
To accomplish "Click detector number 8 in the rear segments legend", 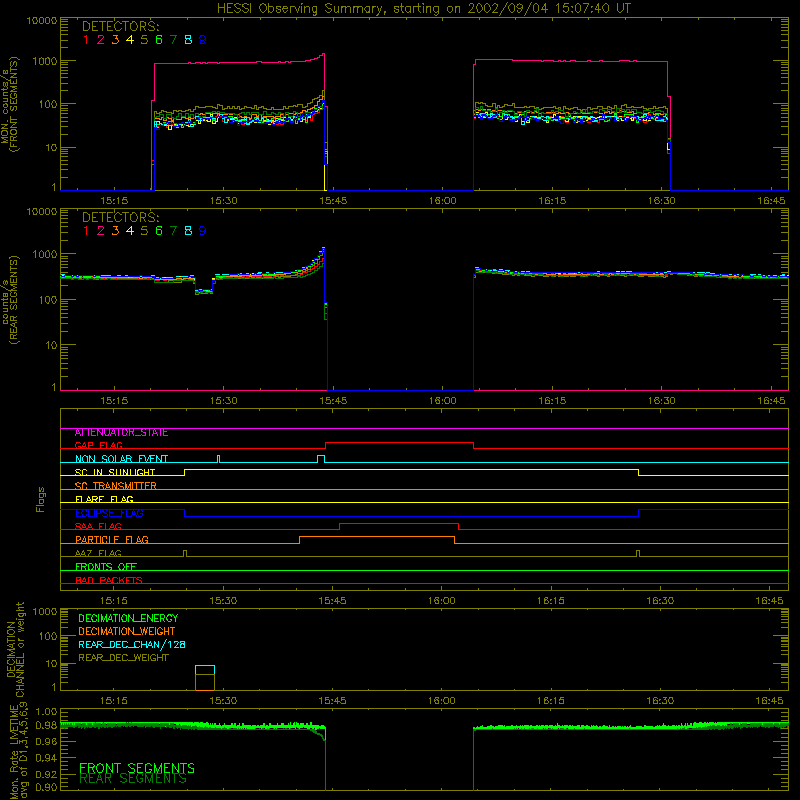I will pos(188,231).
